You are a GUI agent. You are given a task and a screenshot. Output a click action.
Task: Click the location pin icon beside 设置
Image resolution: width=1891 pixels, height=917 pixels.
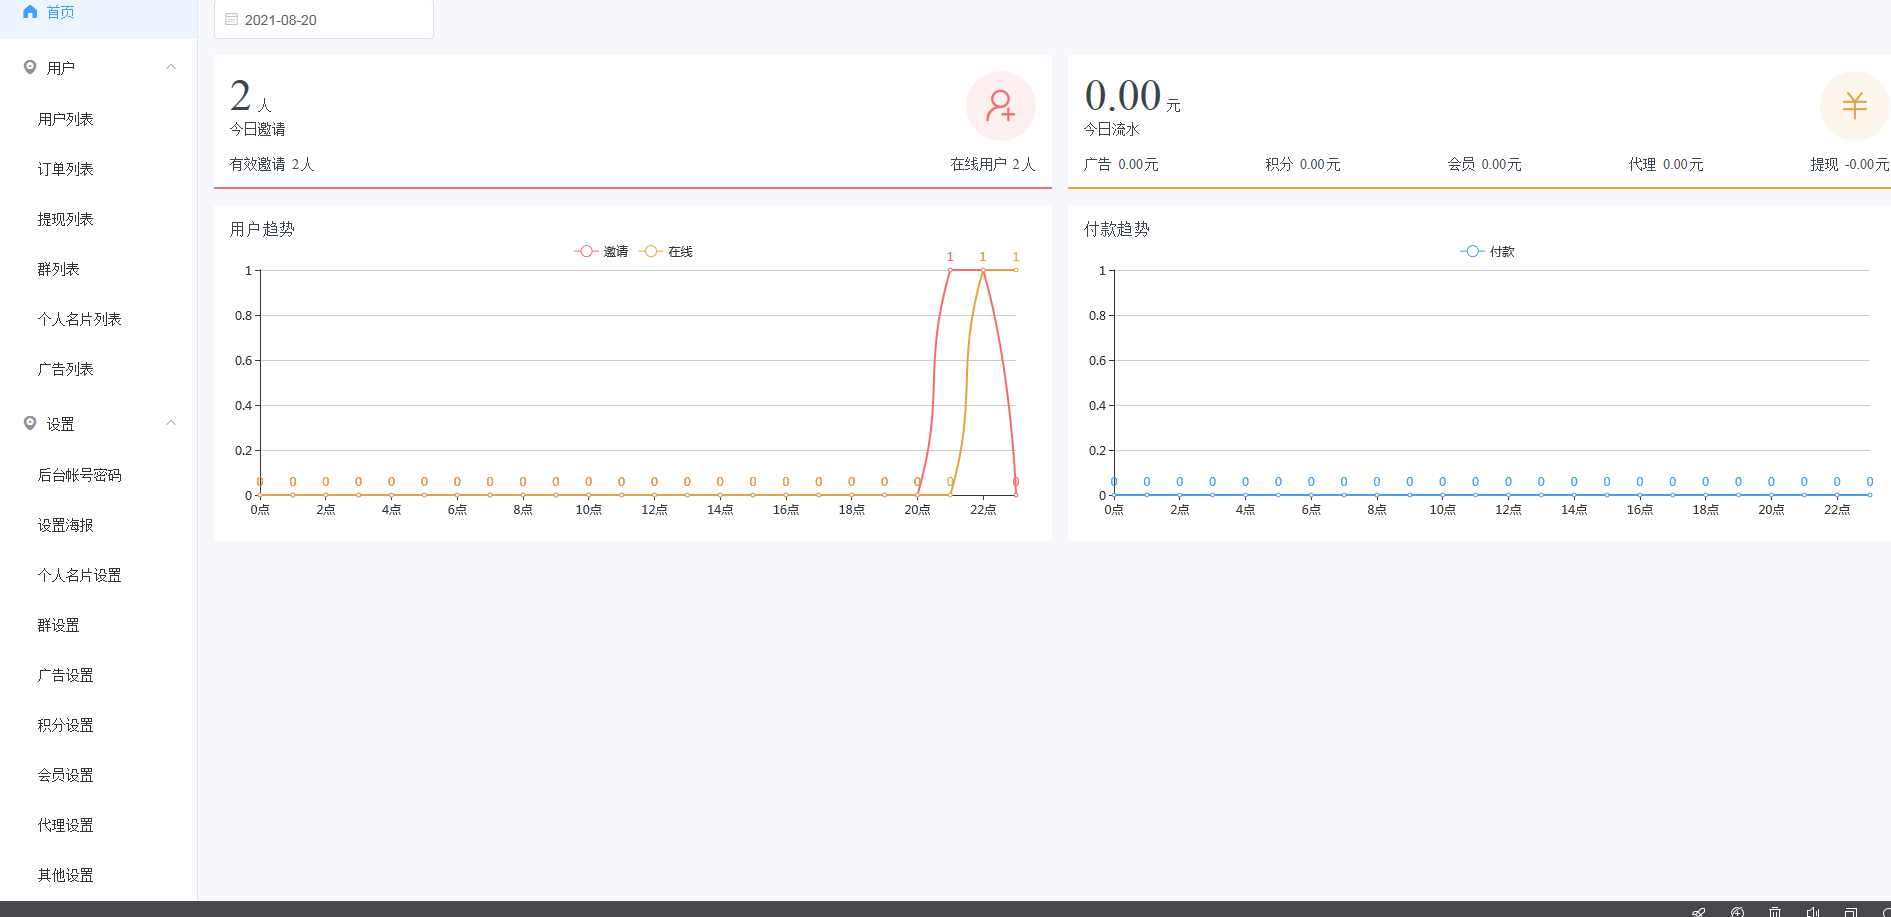[x=30, y=424]
